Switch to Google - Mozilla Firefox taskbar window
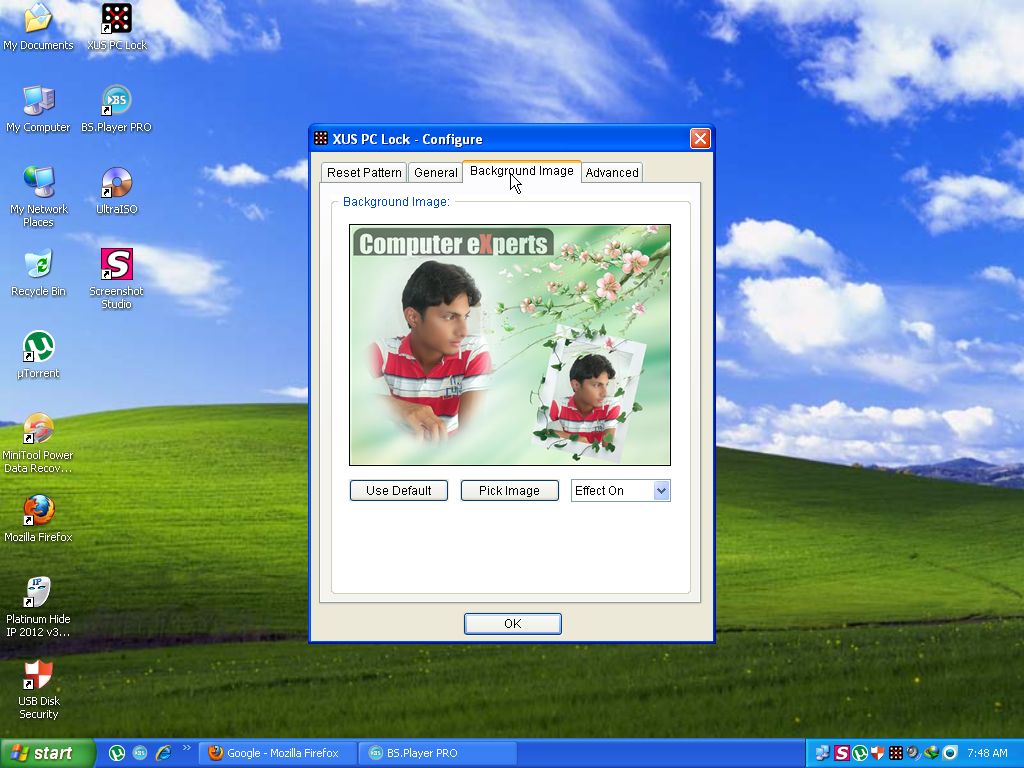 click(277, 753)
